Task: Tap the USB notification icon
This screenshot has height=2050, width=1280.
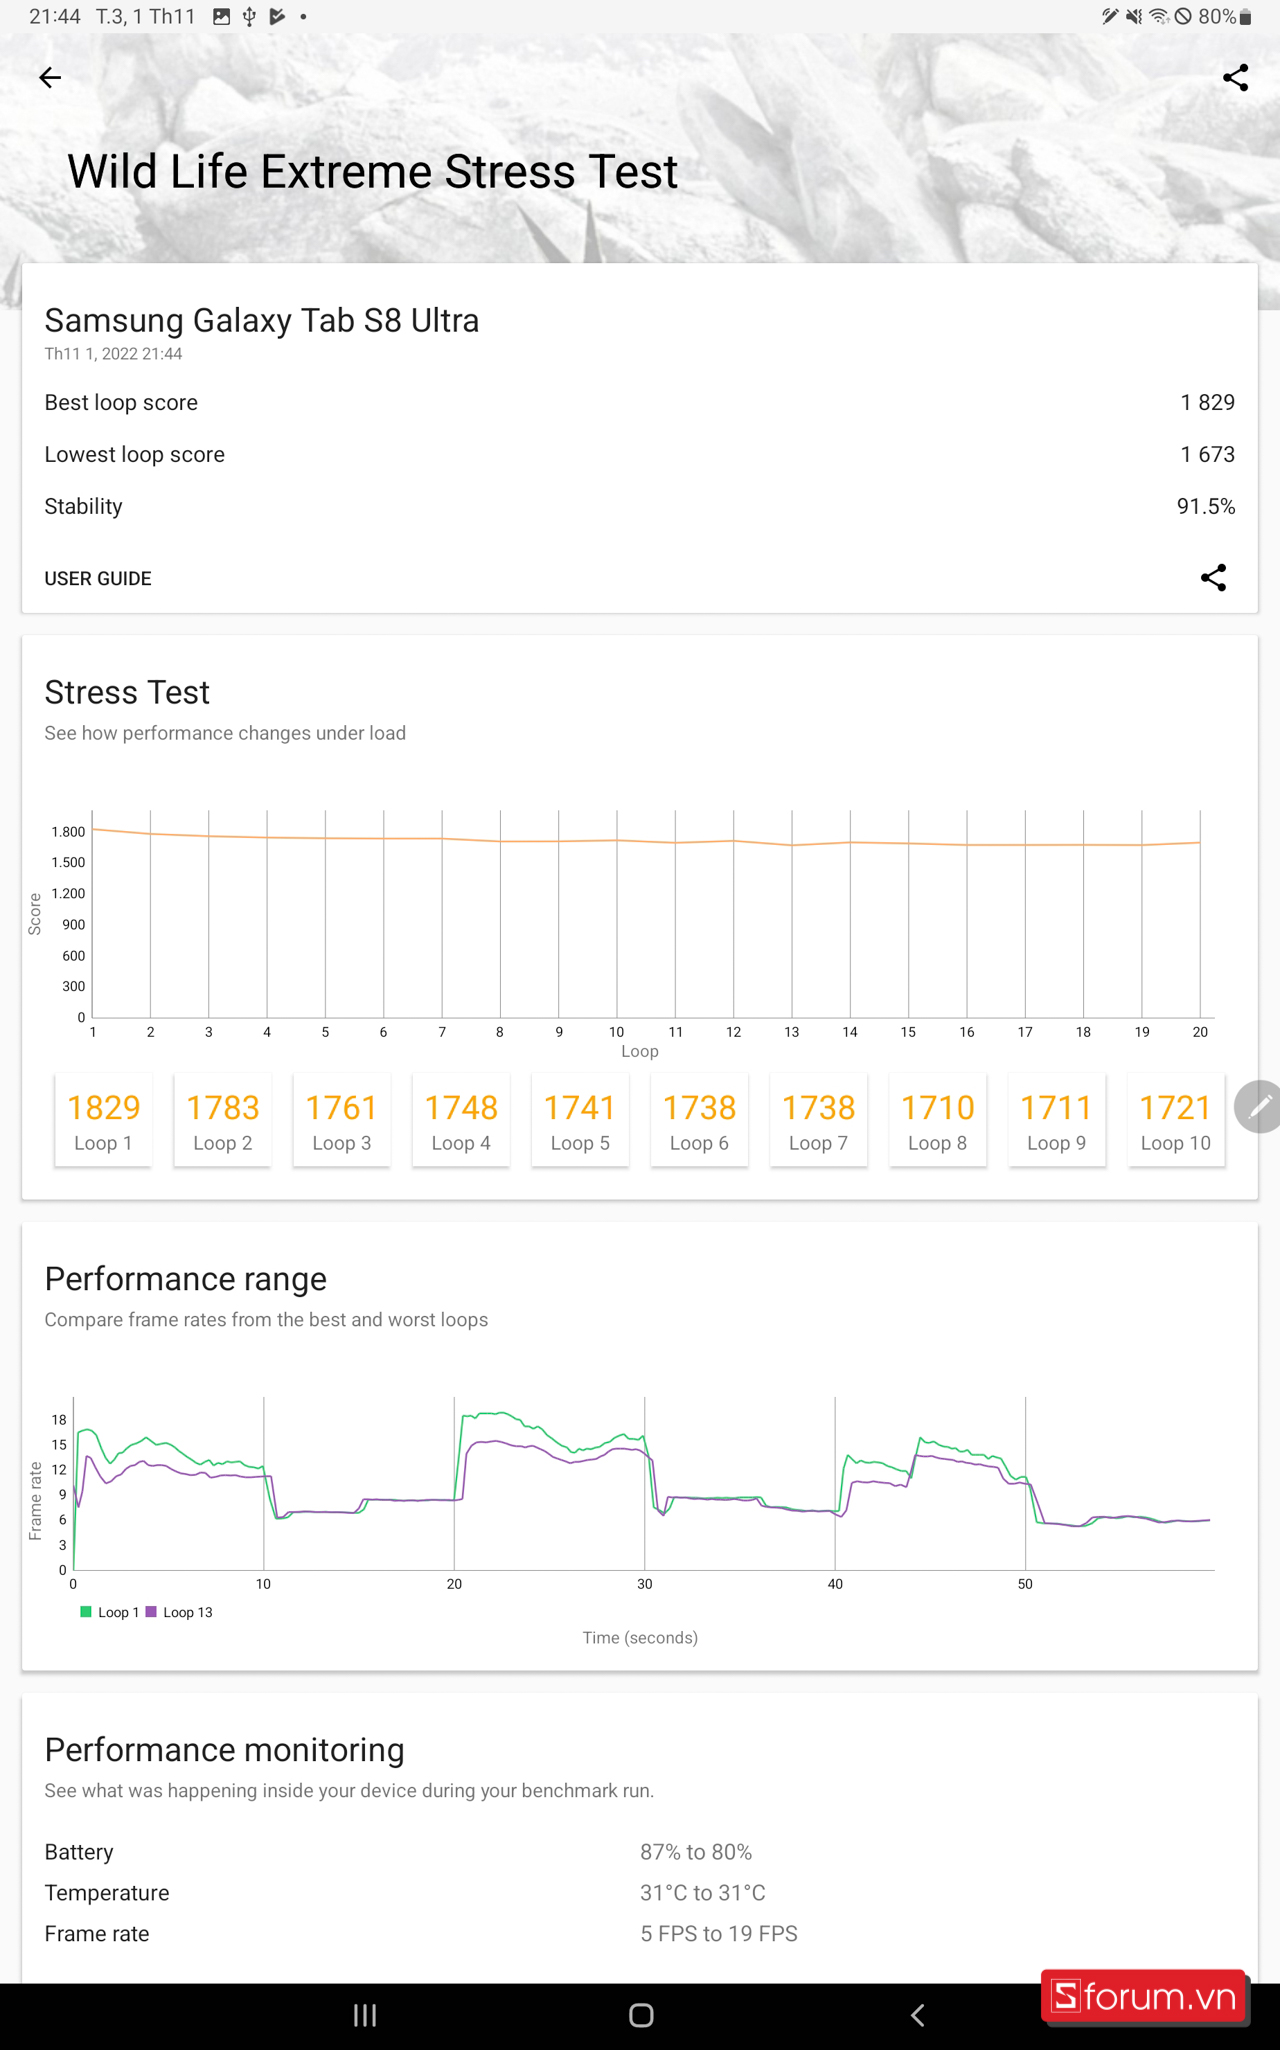Action: tap(249, 17)
